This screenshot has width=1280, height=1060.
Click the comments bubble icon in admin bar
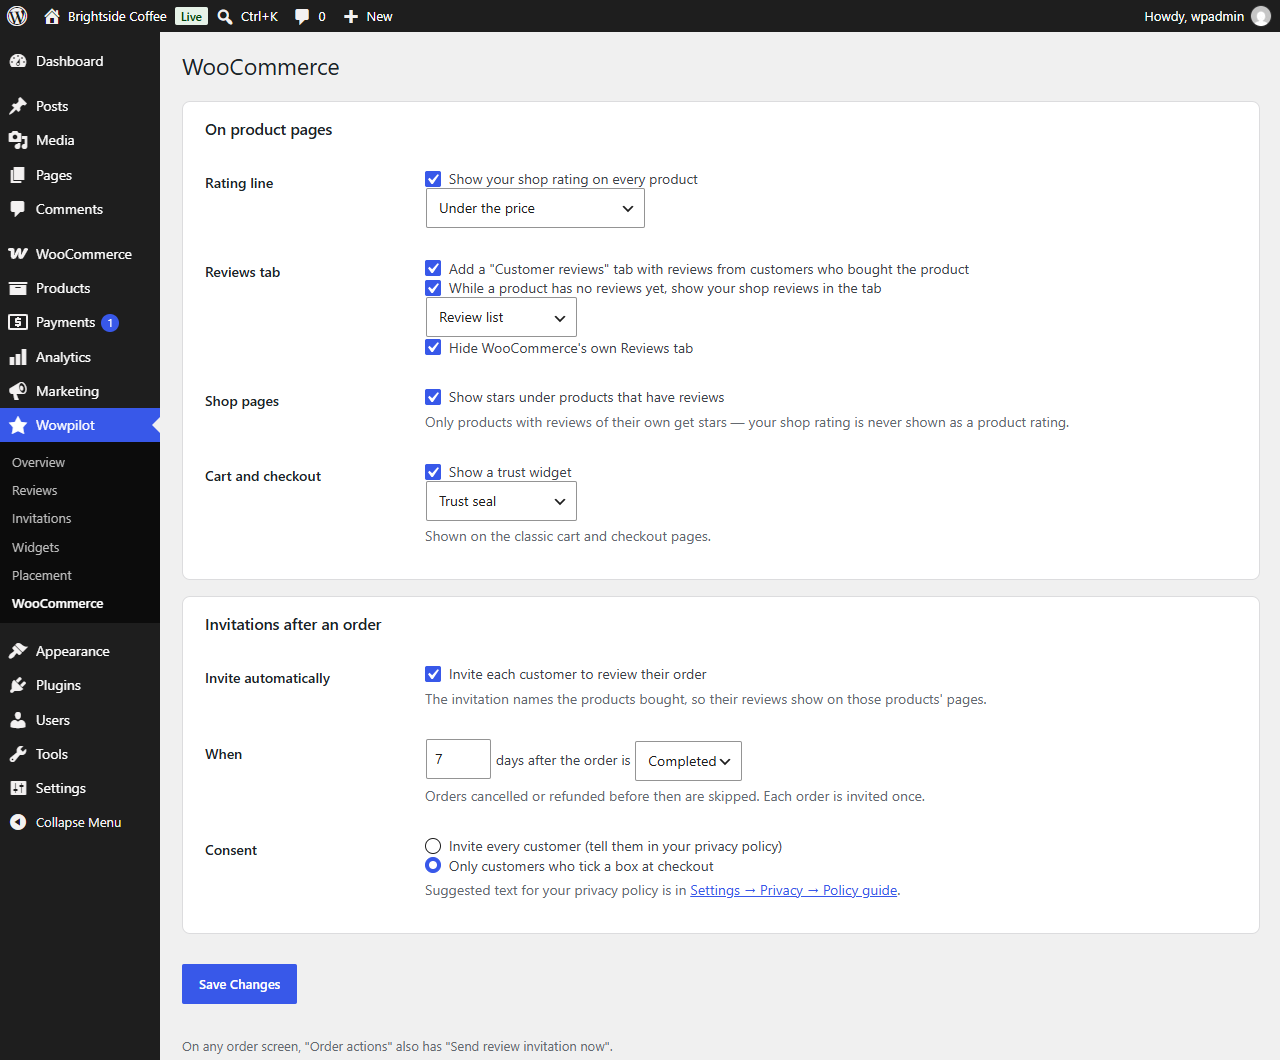[302, 17]
